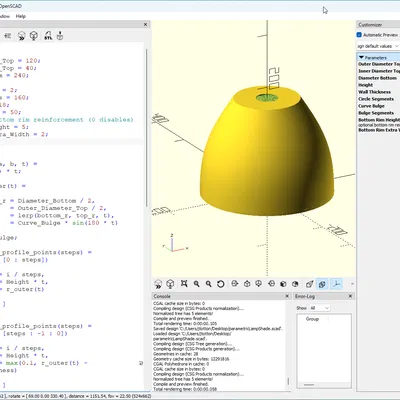Click the Inner Diameter Top parameter

point(379,71)
